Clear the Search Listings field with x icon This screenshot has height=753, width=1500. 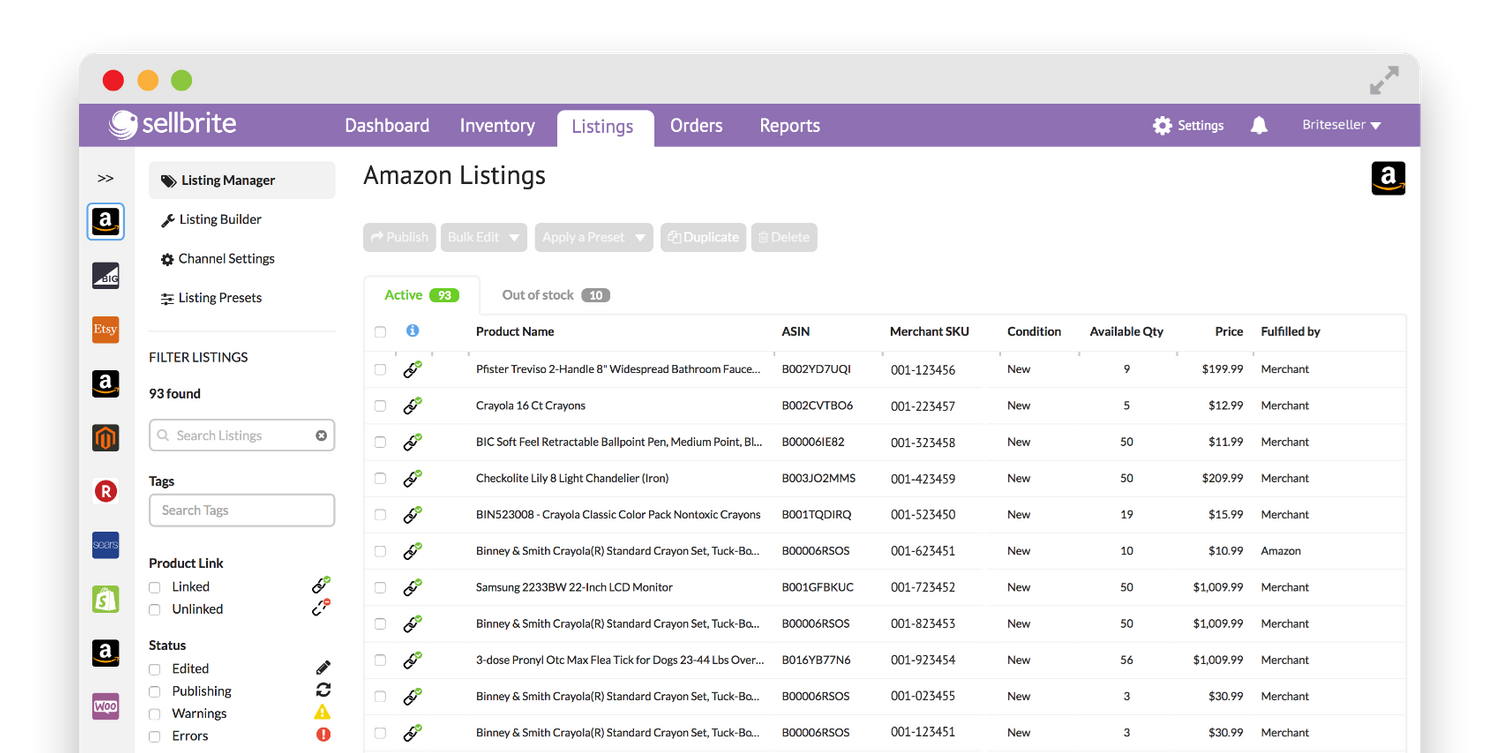coord(321,436)
